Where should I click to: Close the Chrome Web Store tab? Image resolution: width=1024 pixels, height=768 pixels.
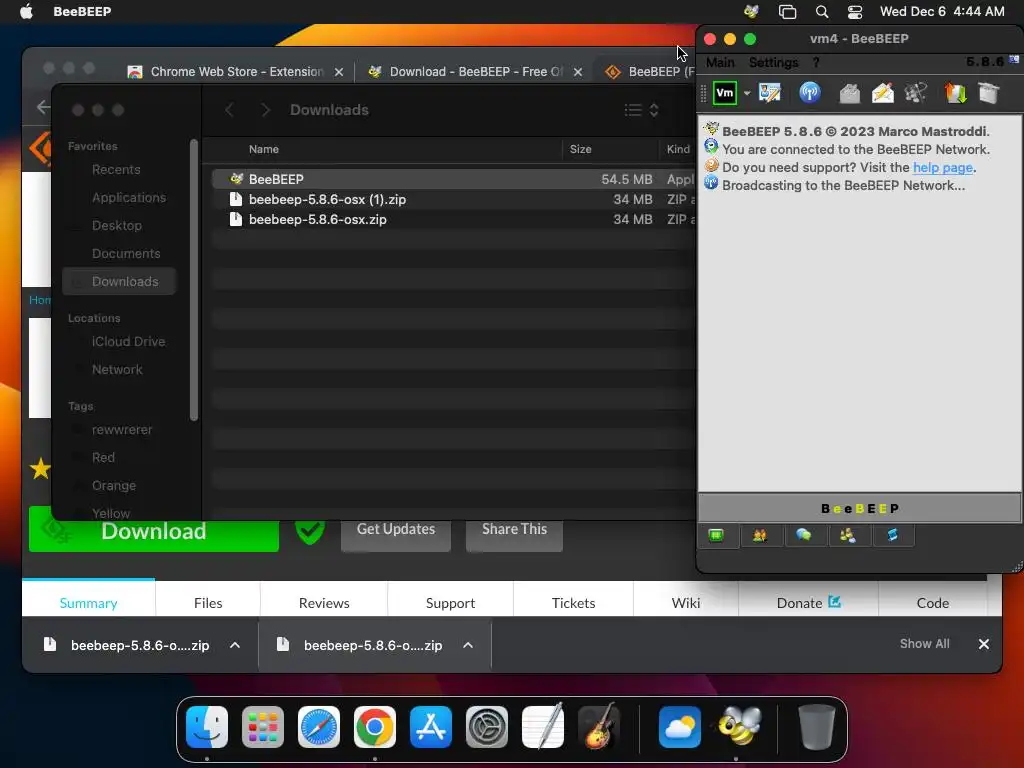point(339,72)
